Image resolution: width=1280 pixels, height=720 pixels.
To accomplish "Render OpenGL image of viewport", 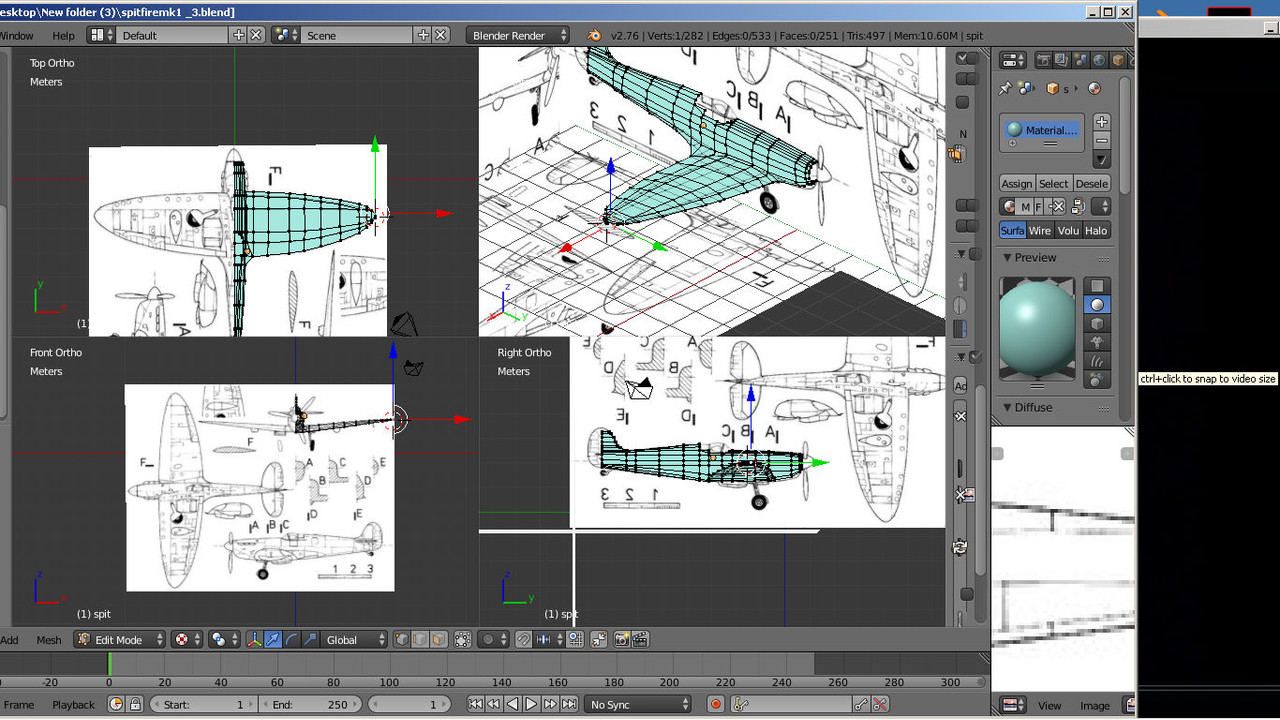I will [x=621, y=640].
